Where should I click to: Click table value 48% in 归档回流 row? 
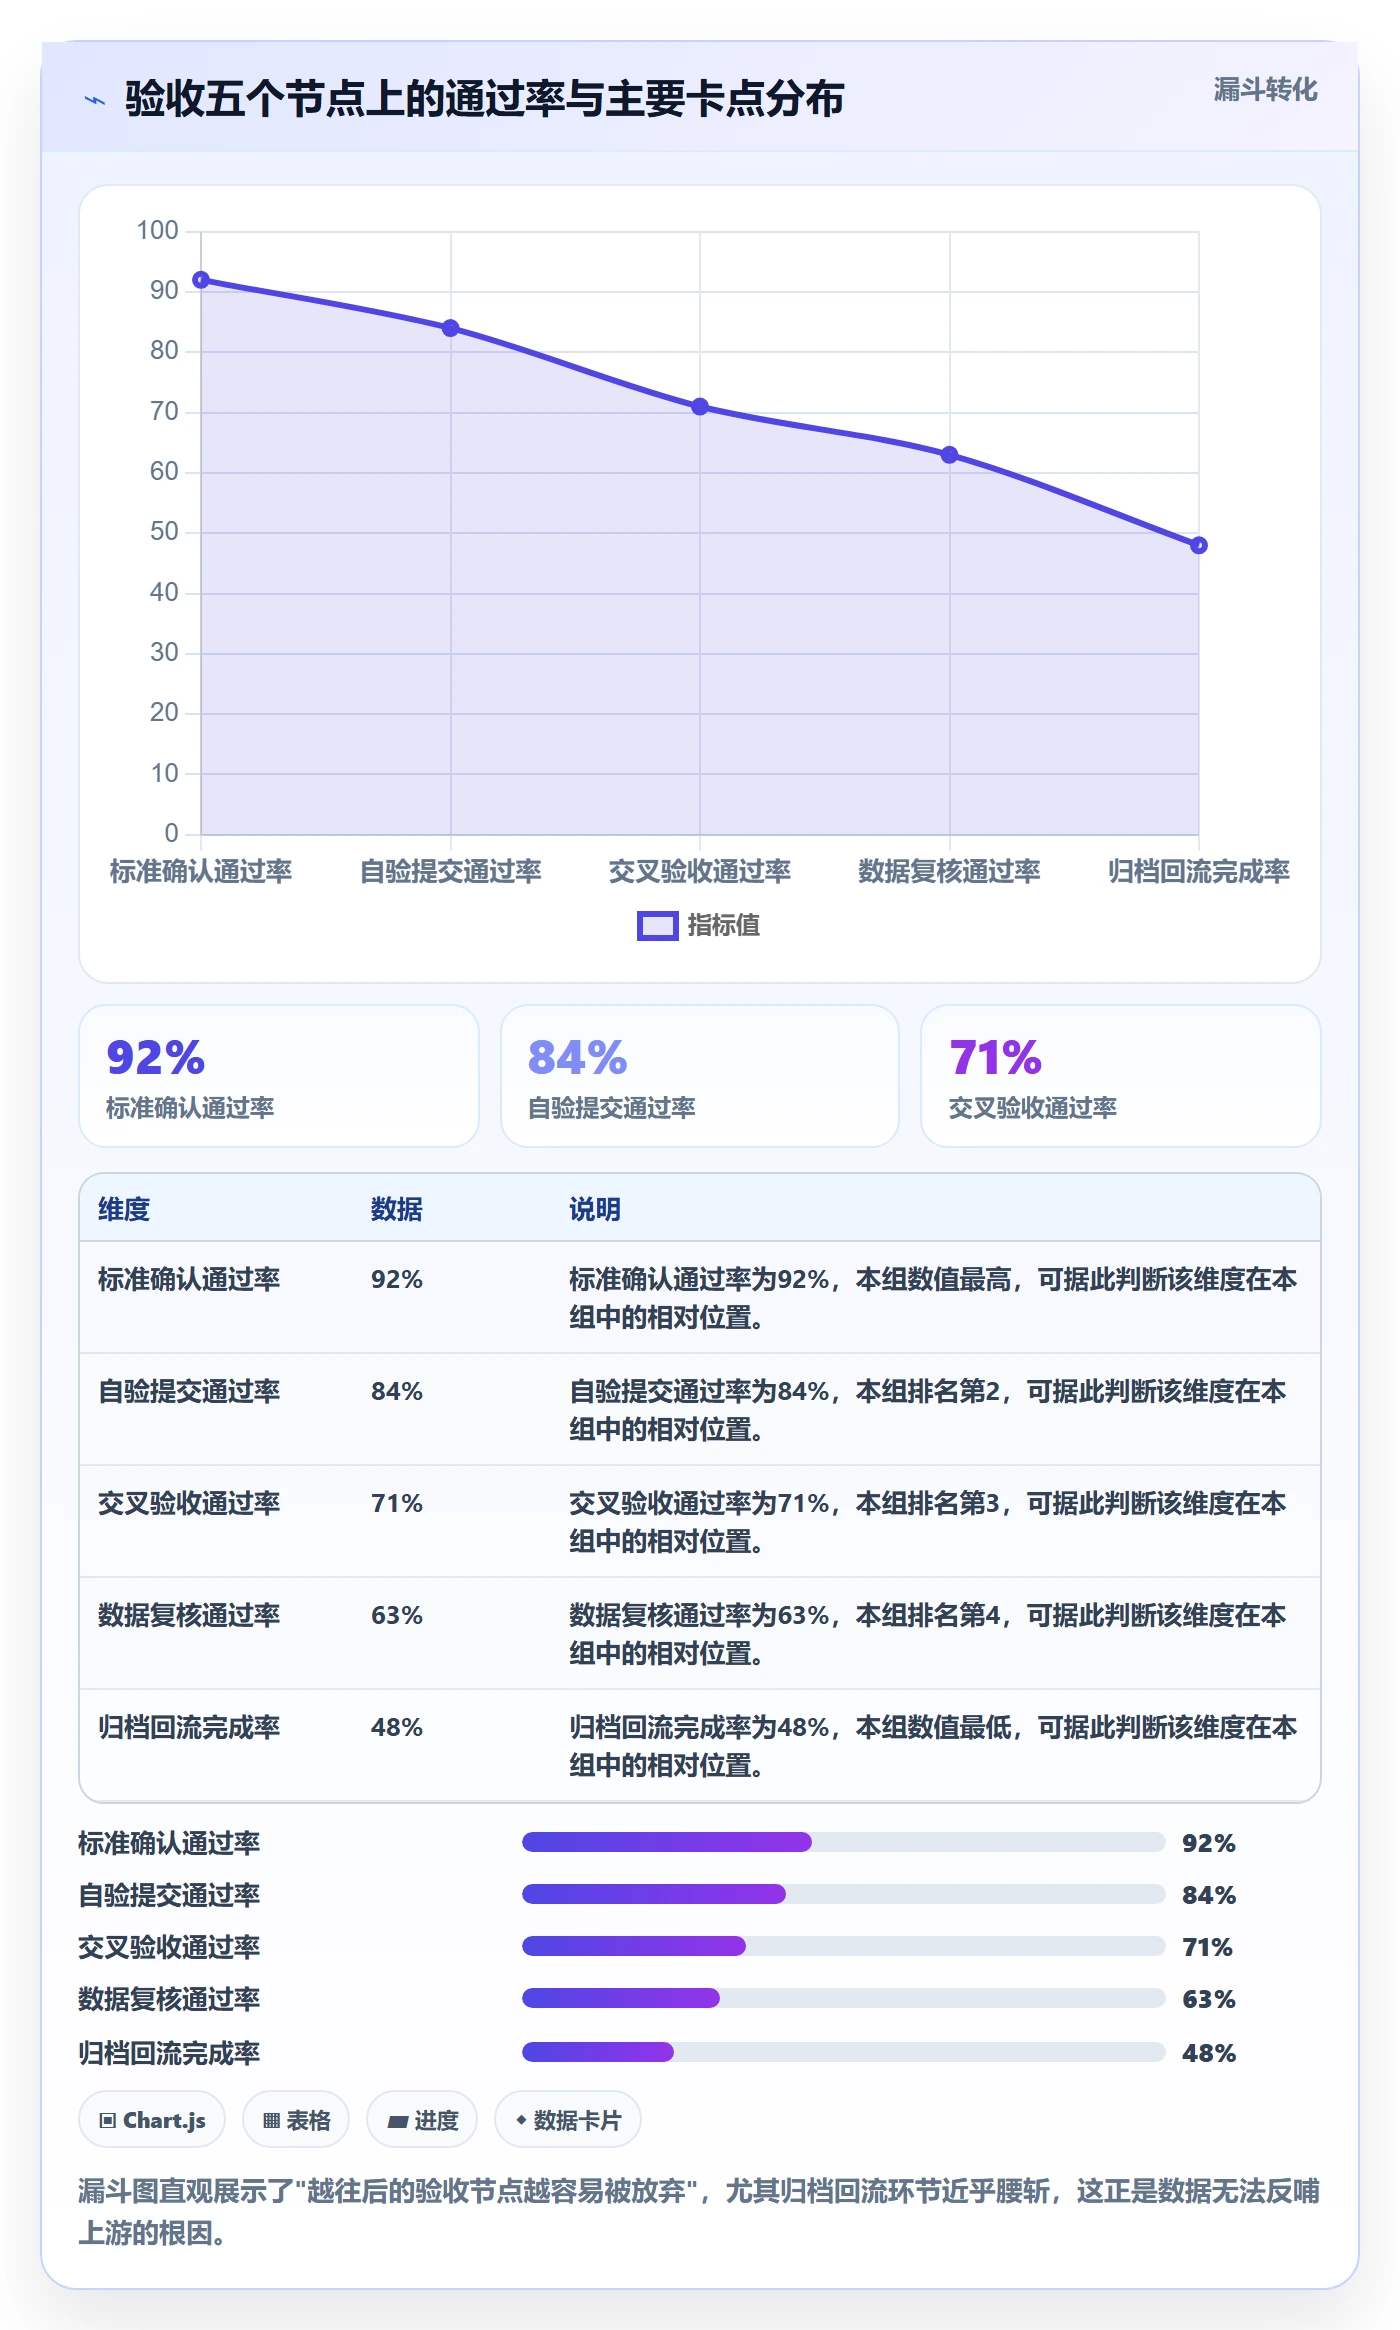[397, 1727]
